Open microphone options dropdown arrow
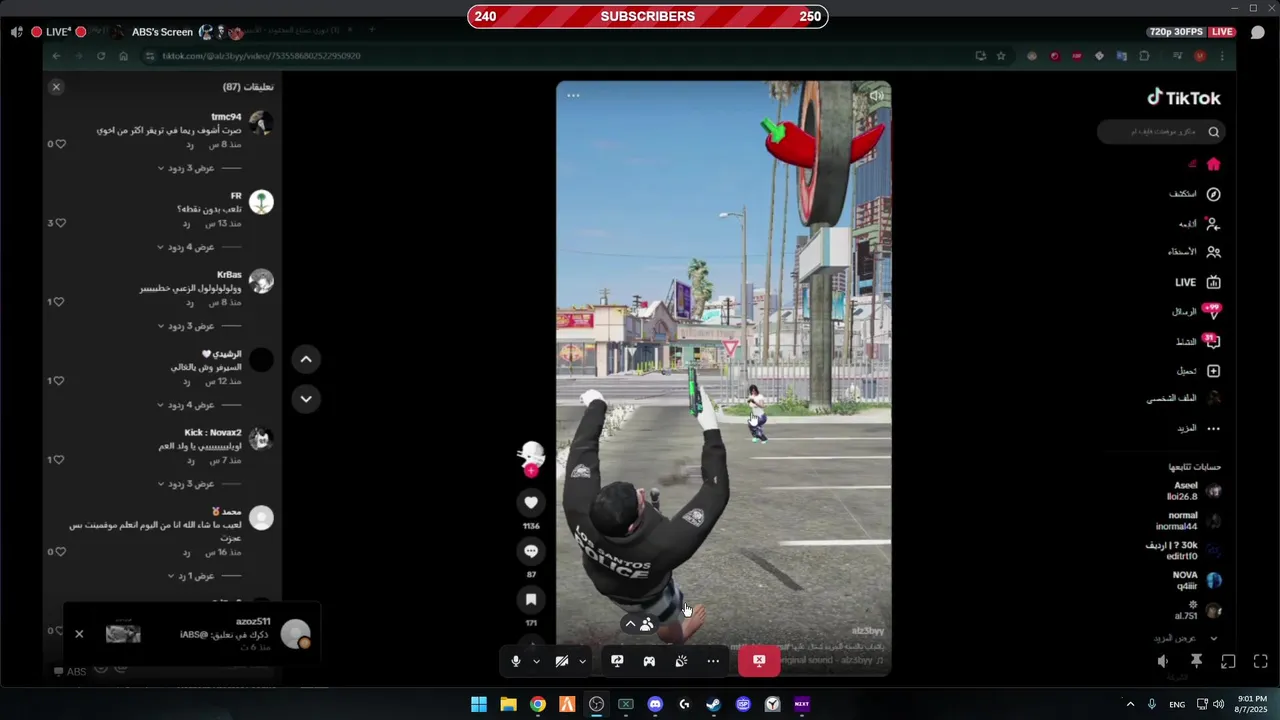Image resolution: width=1280 pixels, height=720 pixels. [537, 661]
